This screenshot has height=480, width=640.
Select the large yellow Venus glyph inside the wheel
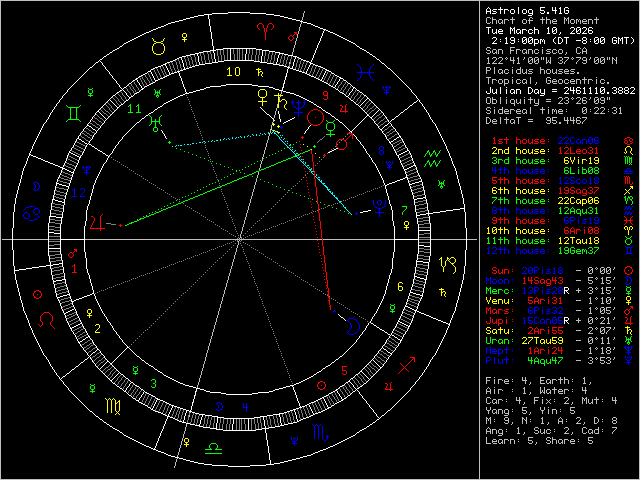262,98
